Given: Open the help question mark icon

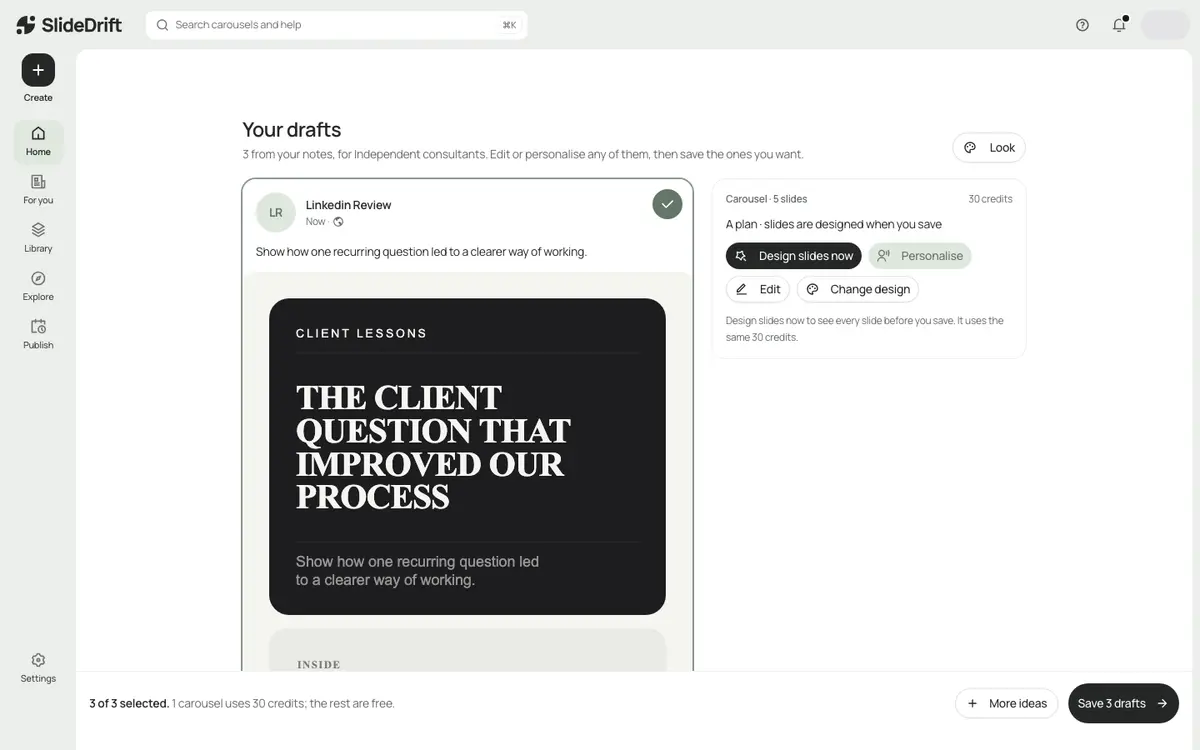Looking at the screenshot, I should point(1082,25).
